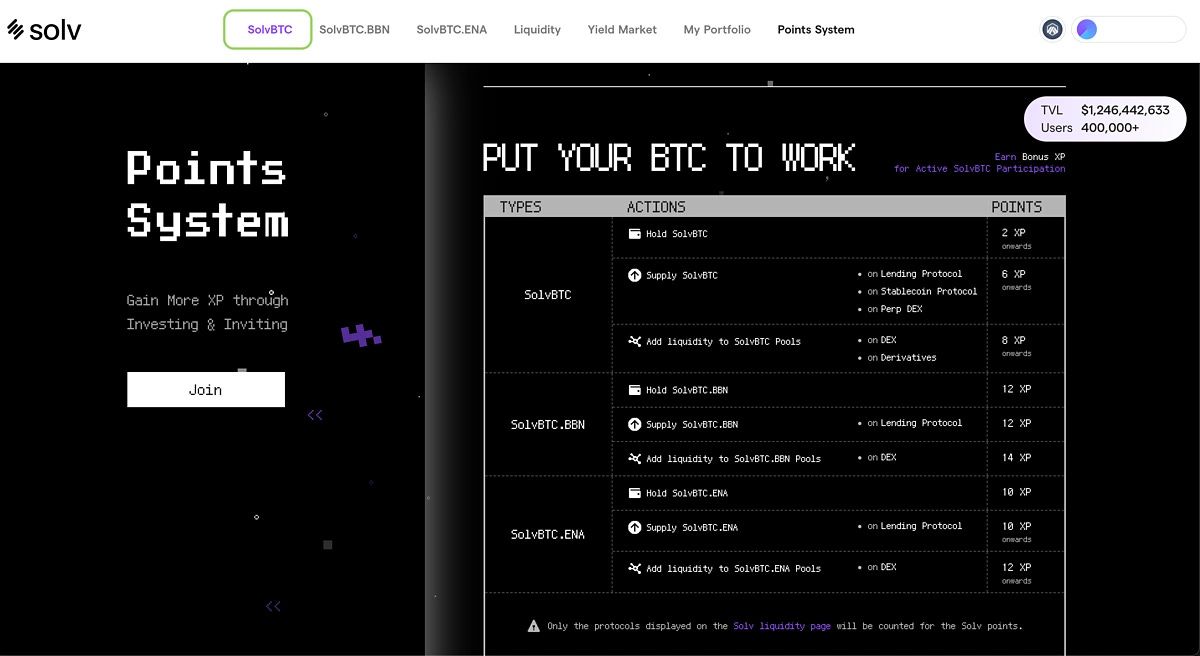Open the My Portfolio tab
The width and height of the screenshot is (1200, 656).
717,30
